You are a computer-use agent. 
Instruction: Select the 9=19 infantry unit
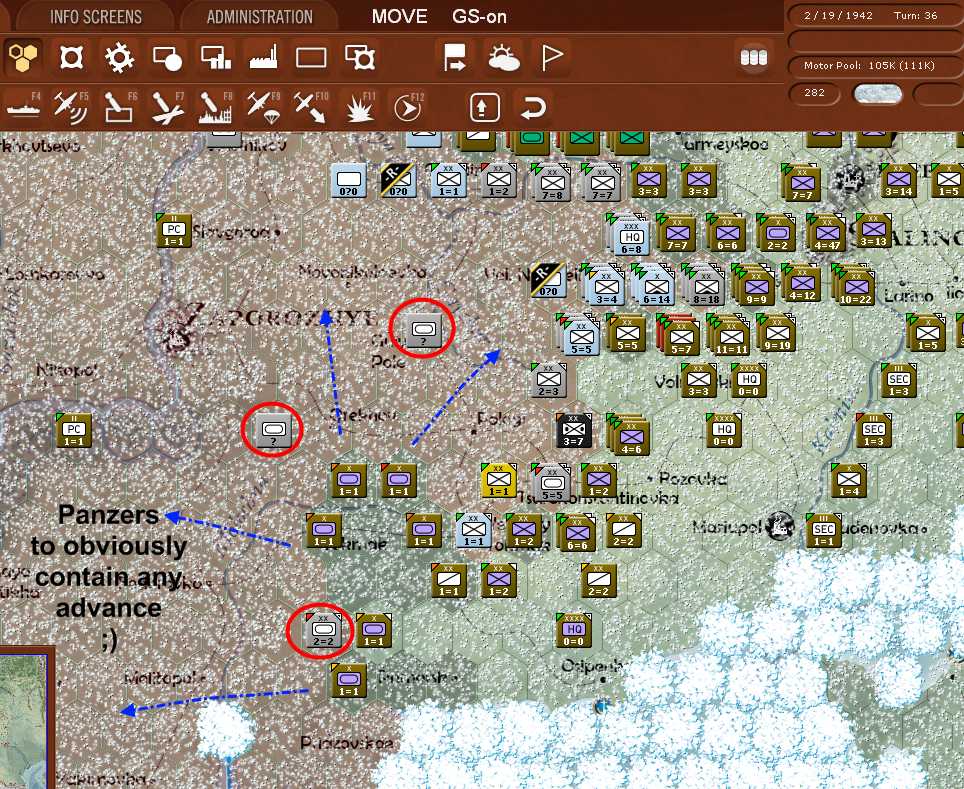coord(777,334)
